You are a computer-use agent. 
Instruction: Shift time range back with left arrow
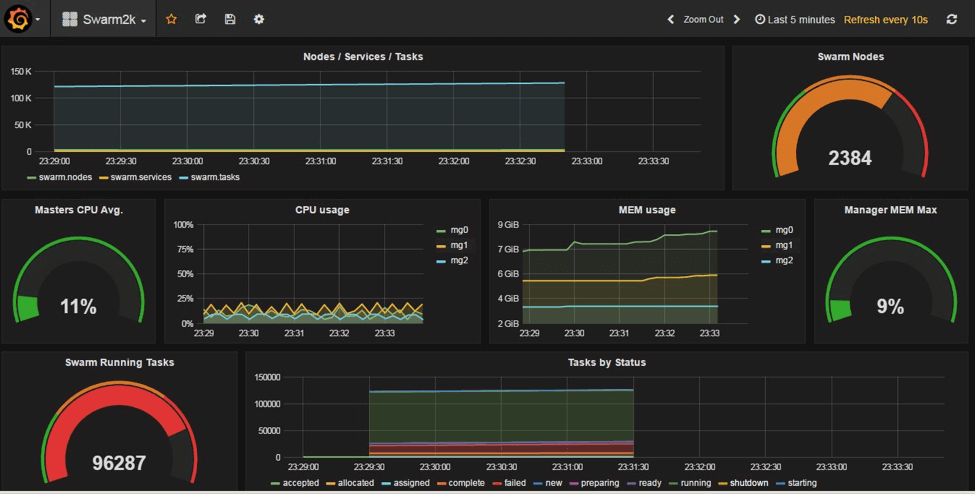click(x=671, y=19)
